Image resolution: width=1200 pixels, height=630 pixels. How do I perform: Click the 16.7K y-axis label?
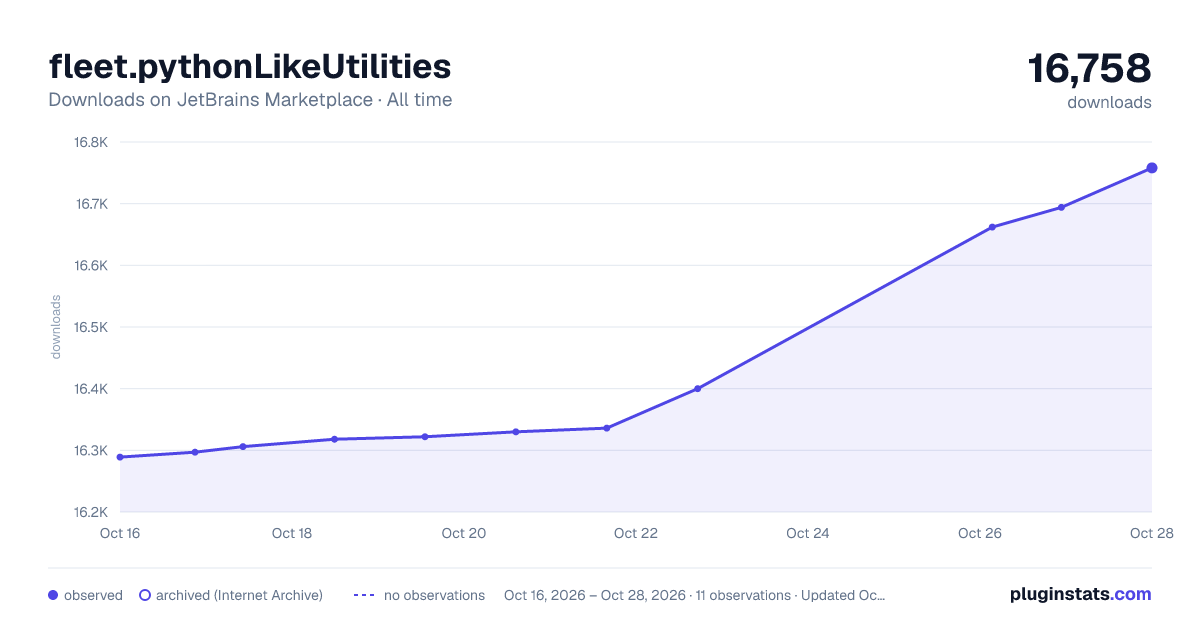(x=91, y=204)
